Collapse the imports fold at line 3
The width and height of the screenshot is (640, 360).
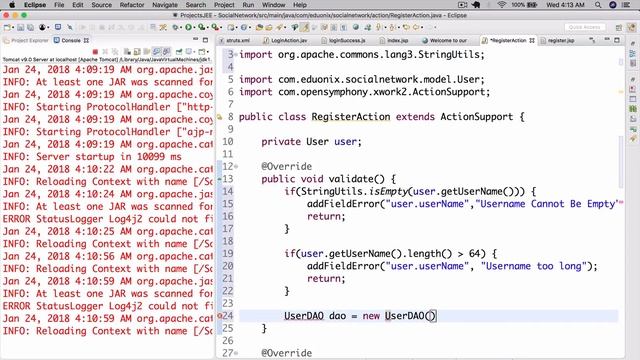click(236, 54)
